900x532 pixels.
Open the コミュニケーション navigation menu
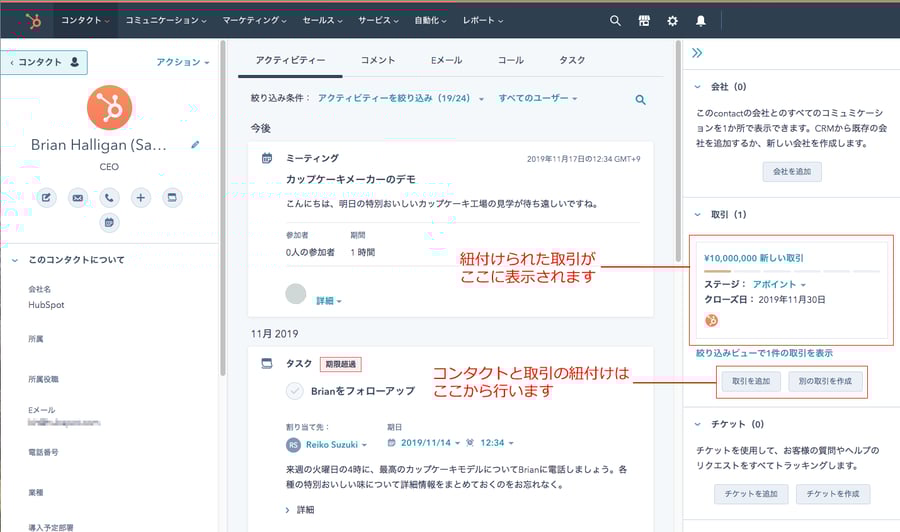[x=166, y=20]
